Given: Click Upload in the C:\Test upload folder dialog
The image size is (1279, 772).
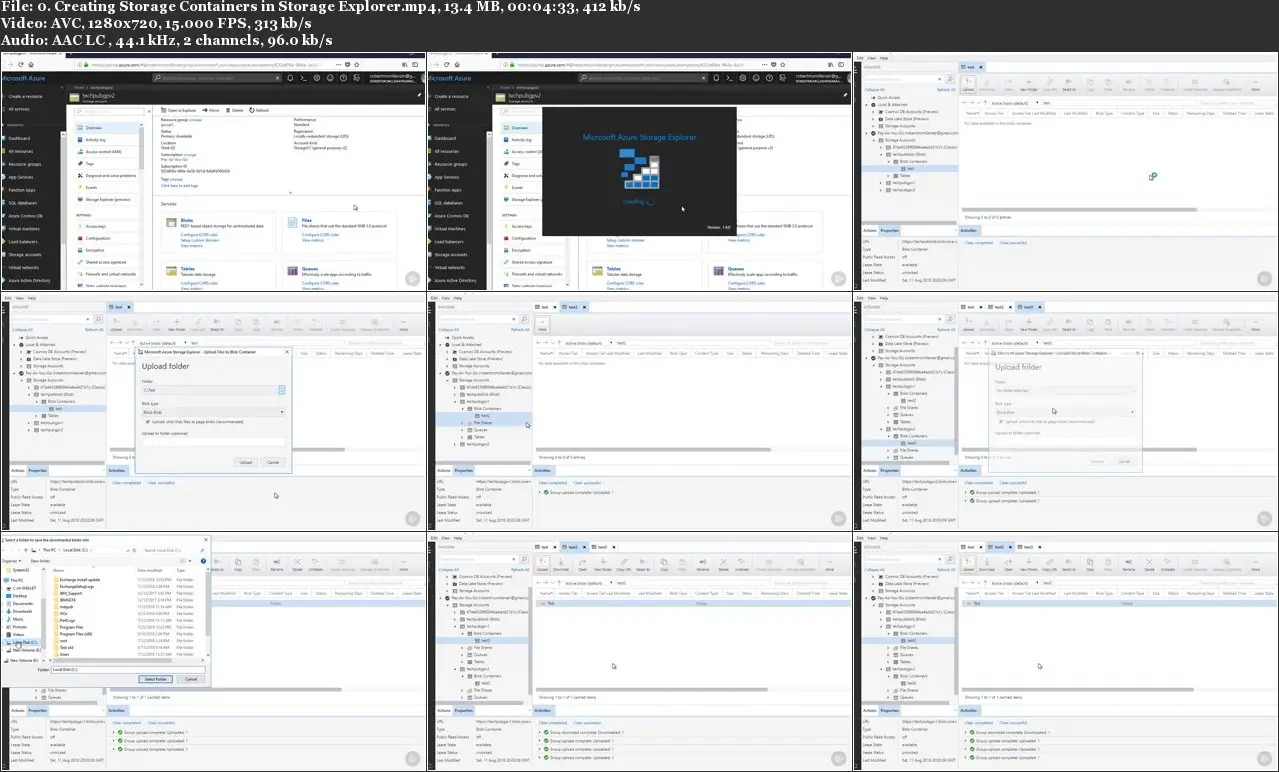Looking at the screenshot, I should [245, 462].
